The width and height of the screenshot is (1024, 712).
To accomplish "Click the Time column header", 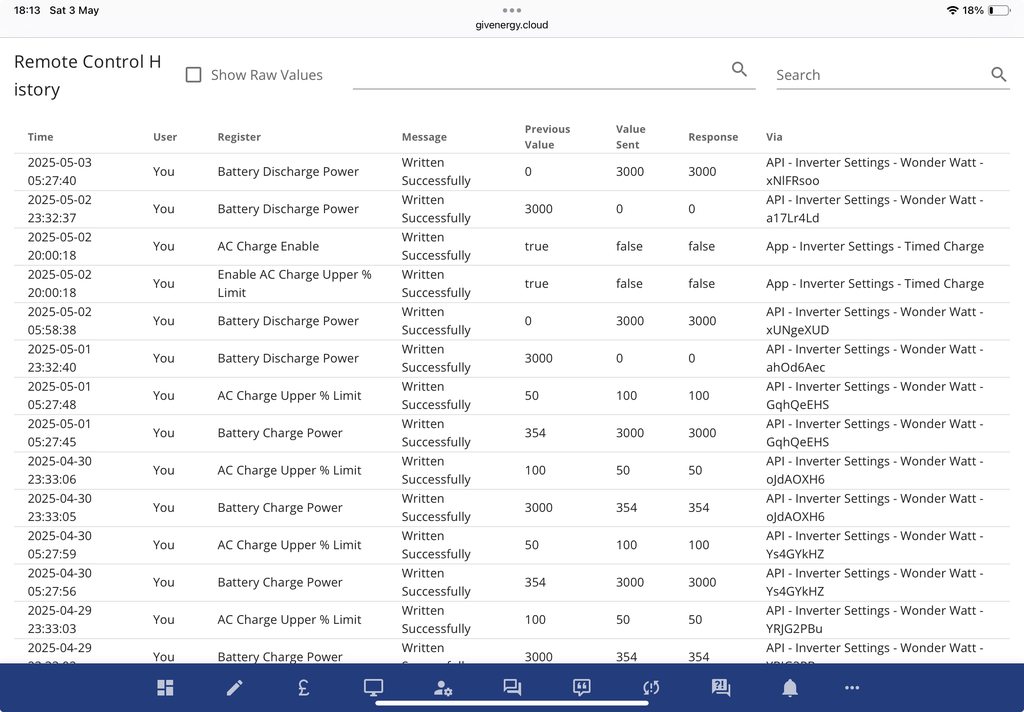I will pyautogui.click(x=41, y=137).
